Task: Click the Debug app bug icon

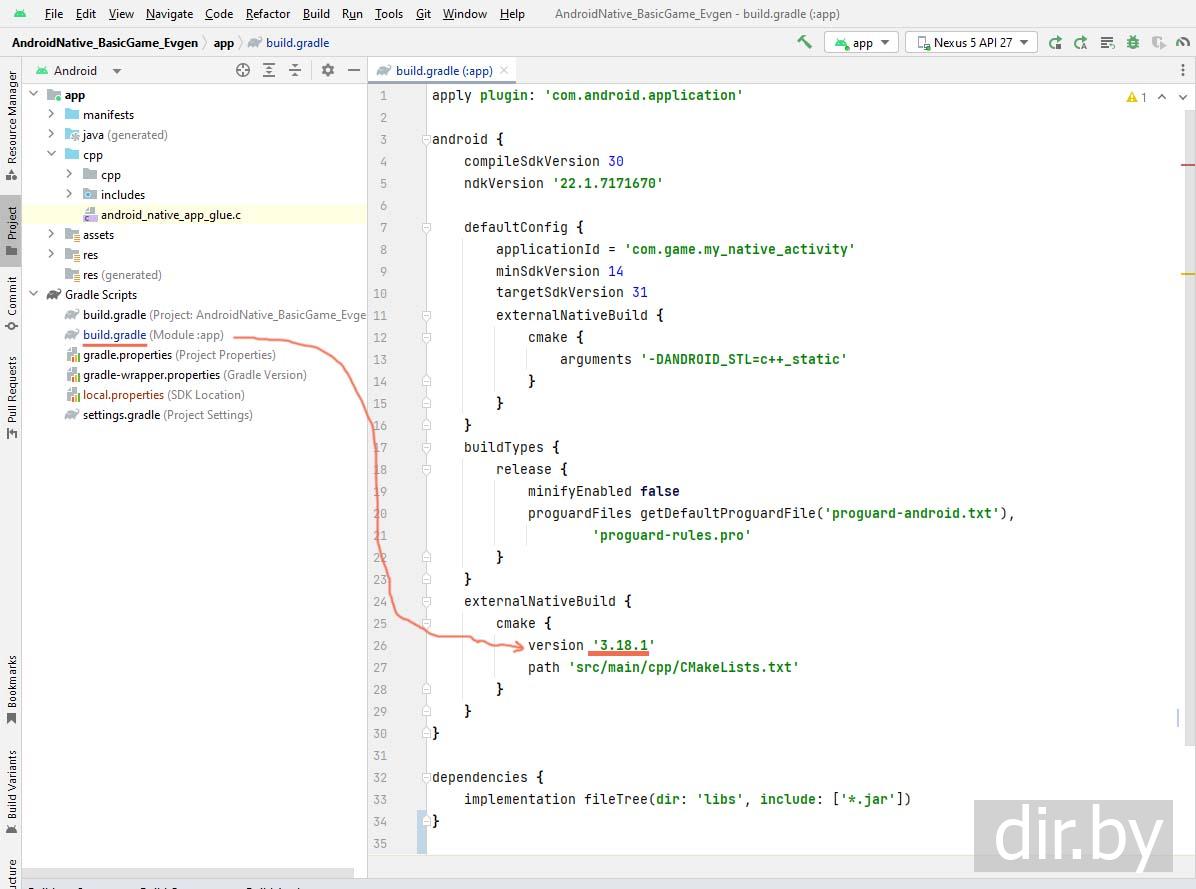Action: [1133, 42]
